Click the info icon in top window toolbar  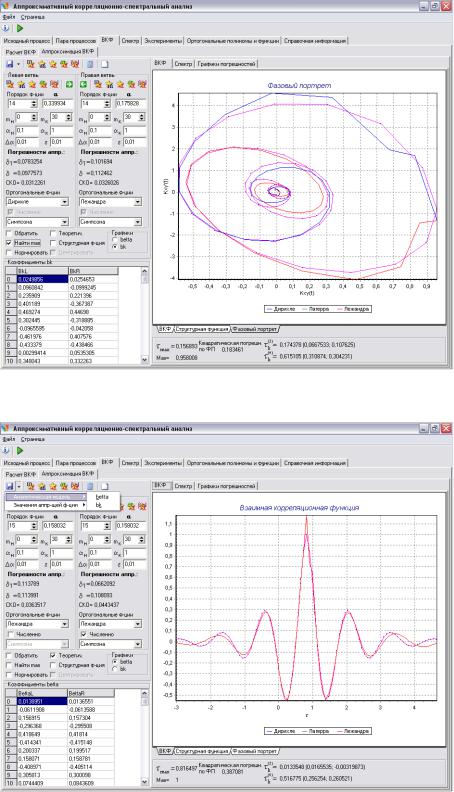(x=6, y=28)
